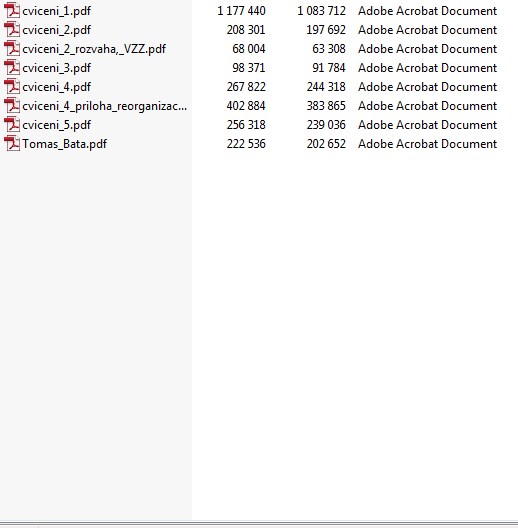
Task: Click size value 68 004
Action: [x=249, y=49]
